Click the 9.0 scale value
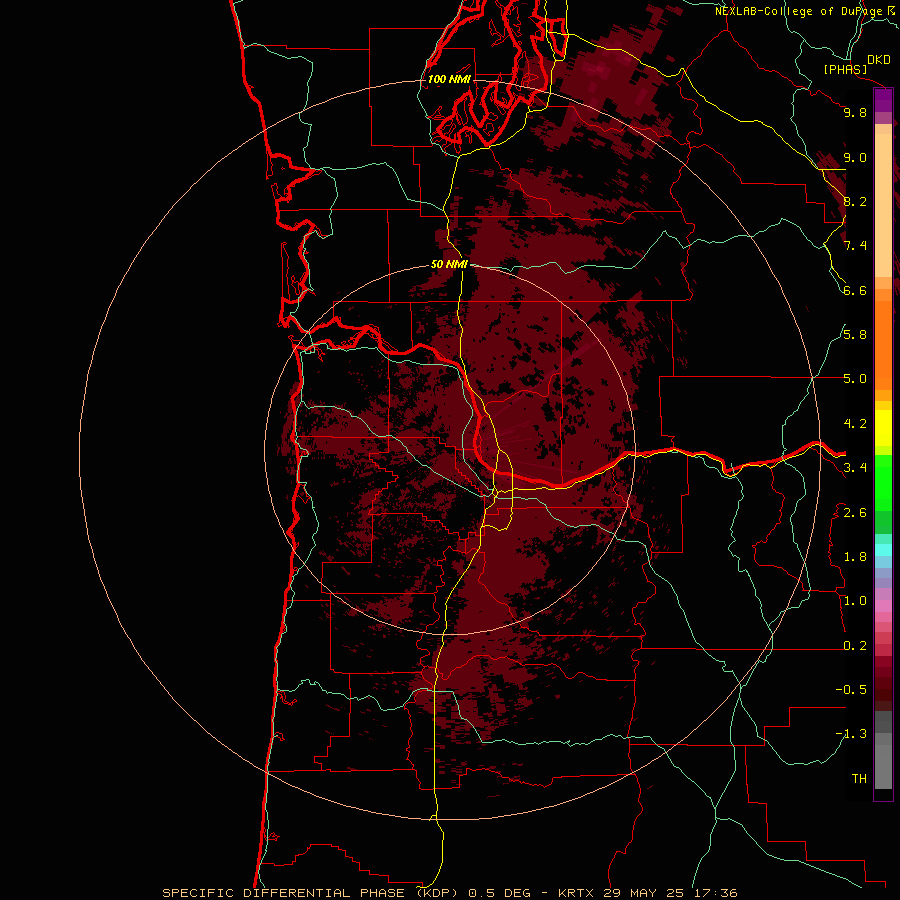Image resolution: width=900 pixels, height=900 pixels. [855, 157]
